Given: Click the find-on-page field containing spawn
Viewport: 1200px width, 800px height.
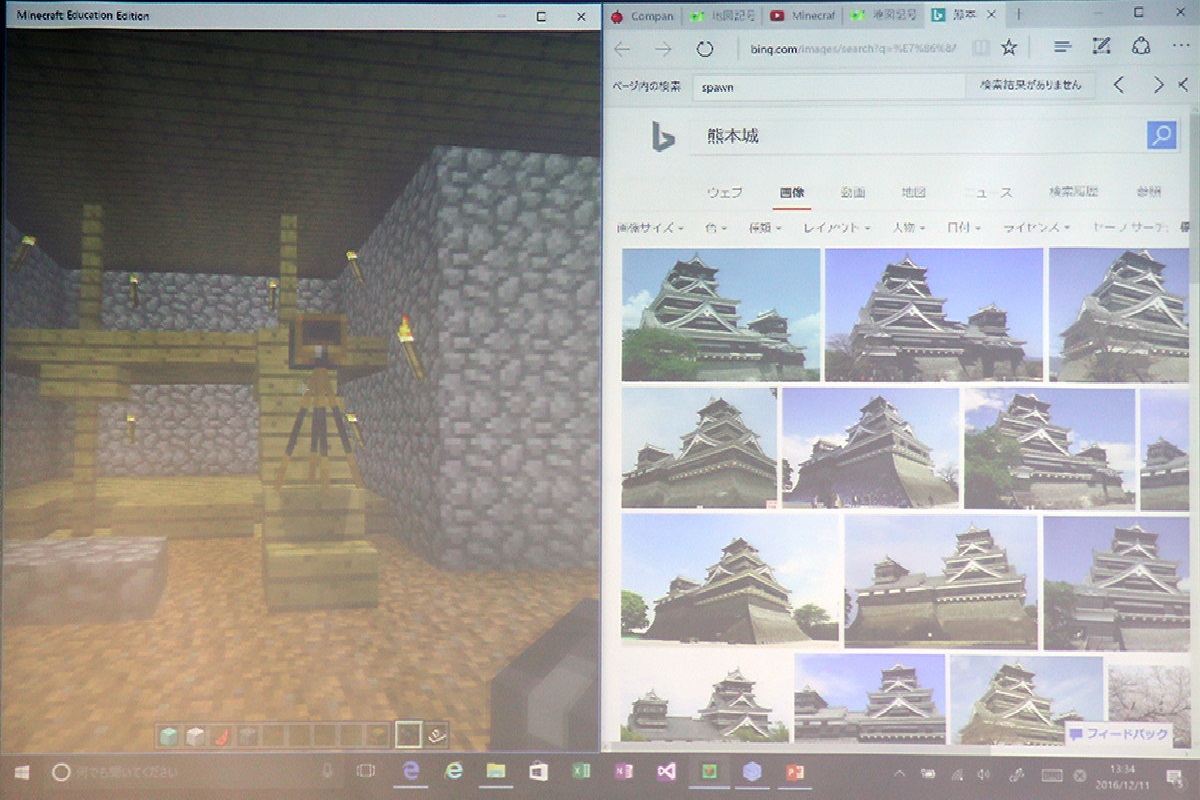Looking at the screenshot, I should pos(827,86).
